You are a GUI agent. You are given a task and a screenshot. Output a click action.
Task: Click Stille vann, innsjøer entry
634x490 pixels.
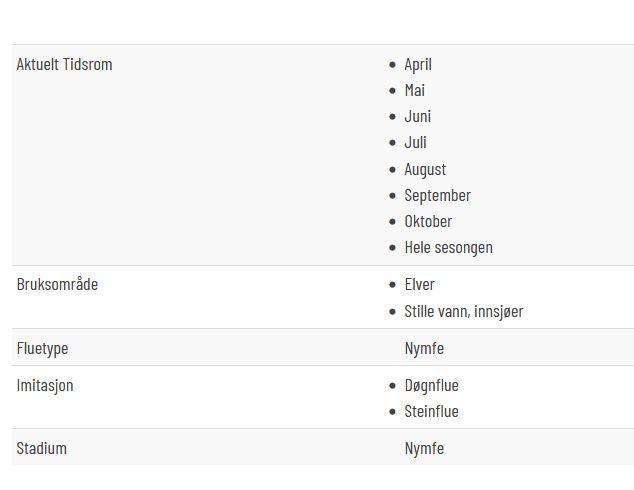(464, 311)
